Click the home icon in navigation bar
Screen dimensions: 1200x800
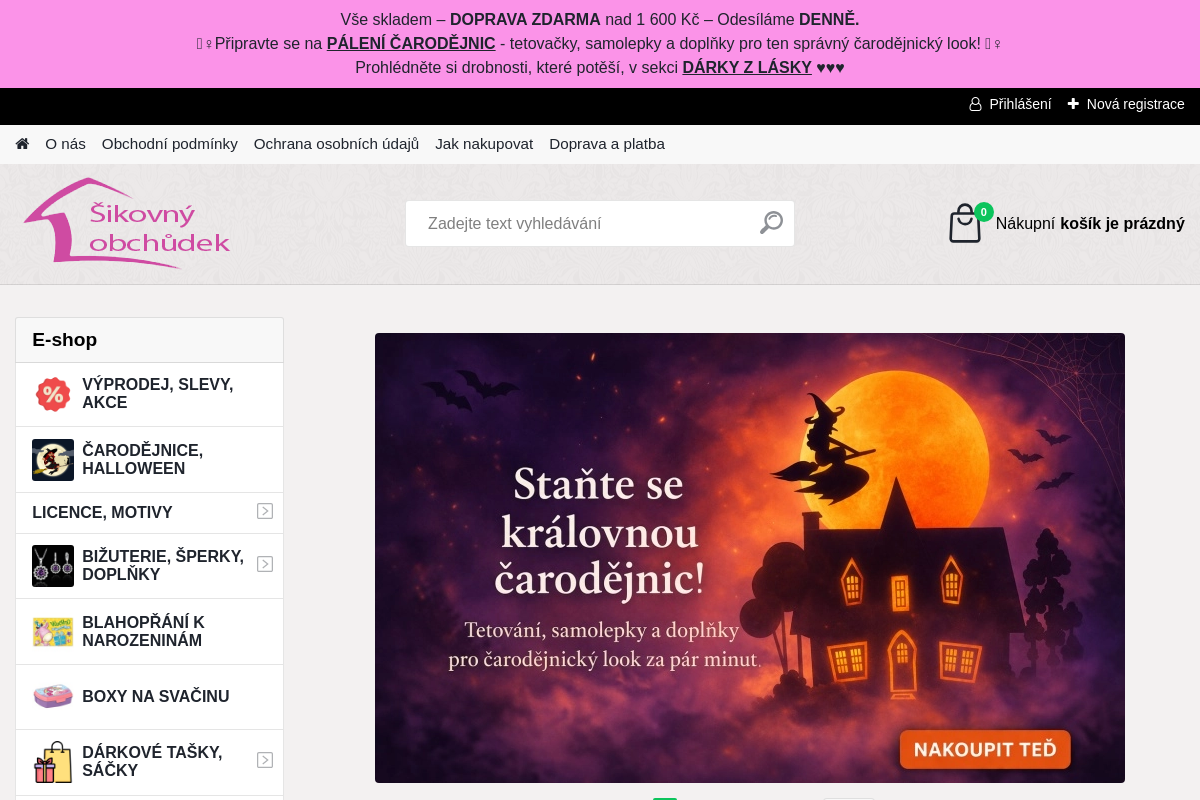click(22, 144)
